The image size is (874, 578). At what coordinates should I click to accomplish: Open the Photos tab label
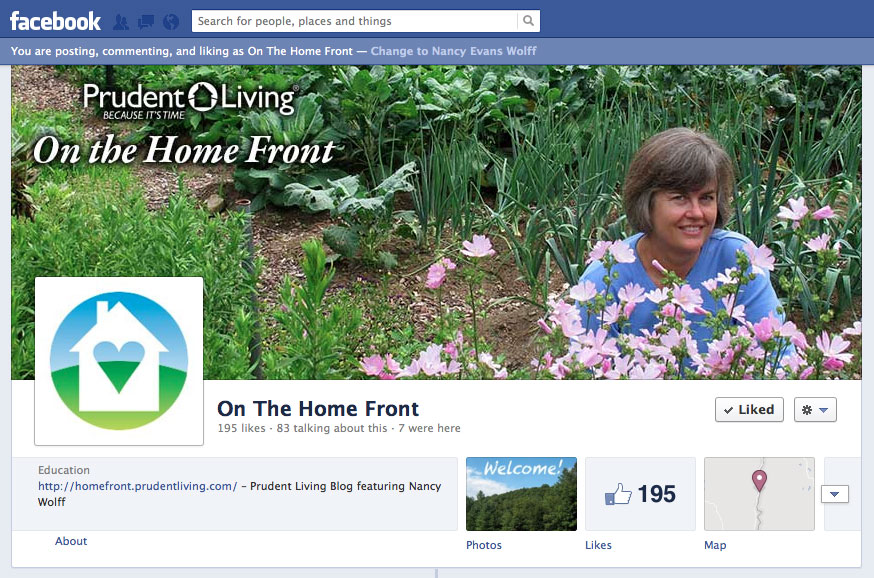pyautogui.click(x=484, y=545)
